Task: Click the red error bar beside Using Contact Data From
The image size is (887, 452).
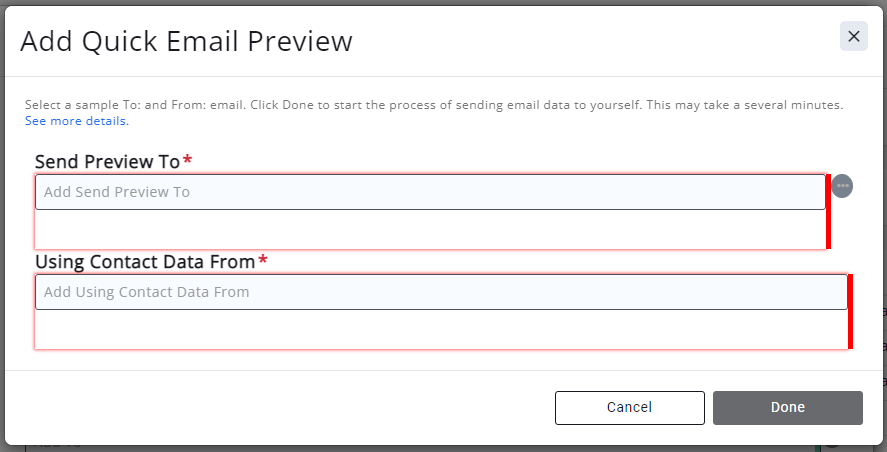Action: click(x=850, y=311)
